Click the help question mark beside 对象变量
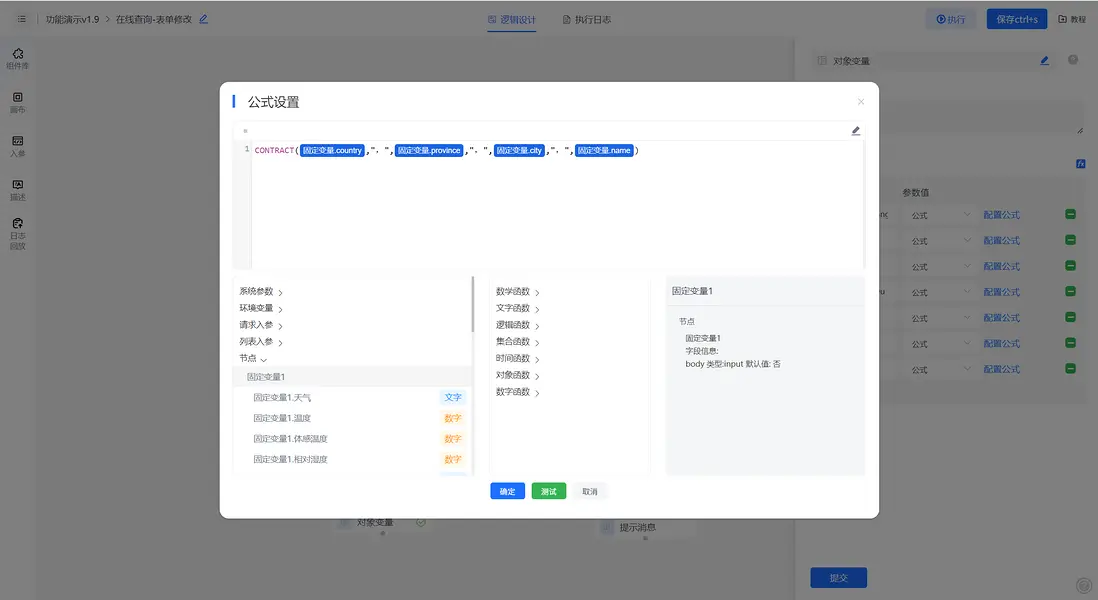 [x=1072, y=60]
